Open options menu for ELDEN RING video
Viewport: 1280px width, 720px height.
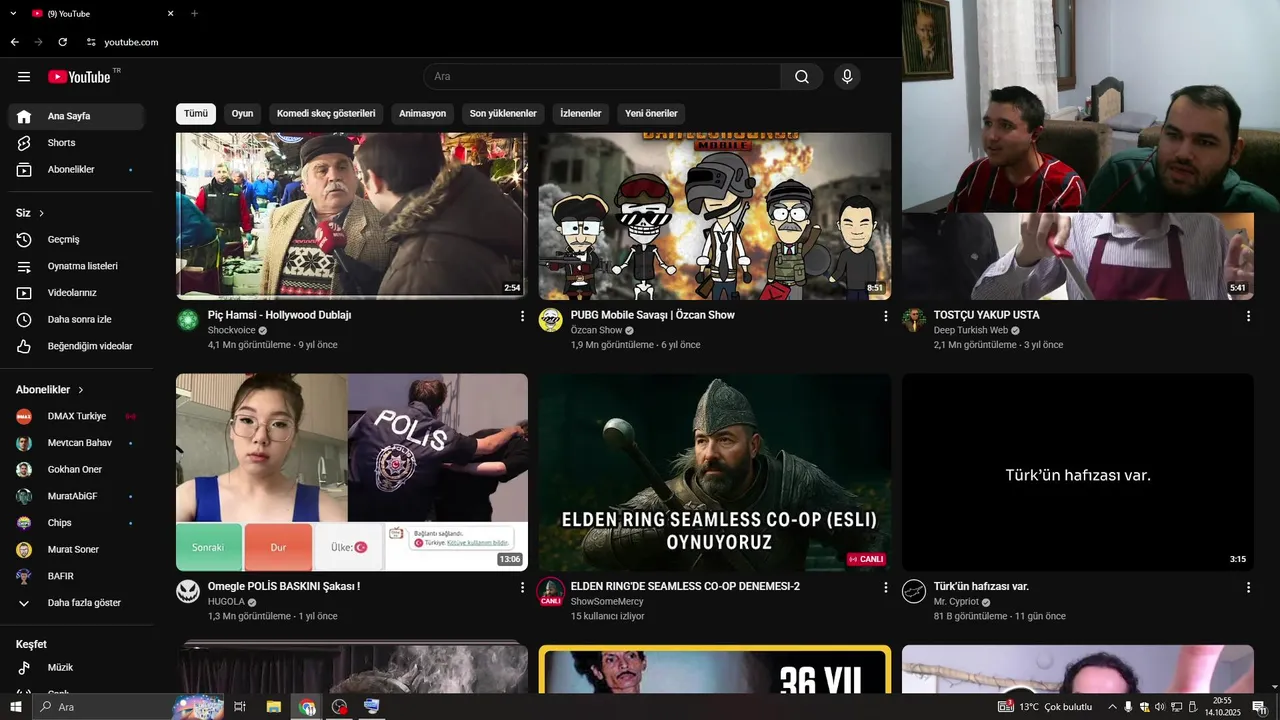pos(885,588)
